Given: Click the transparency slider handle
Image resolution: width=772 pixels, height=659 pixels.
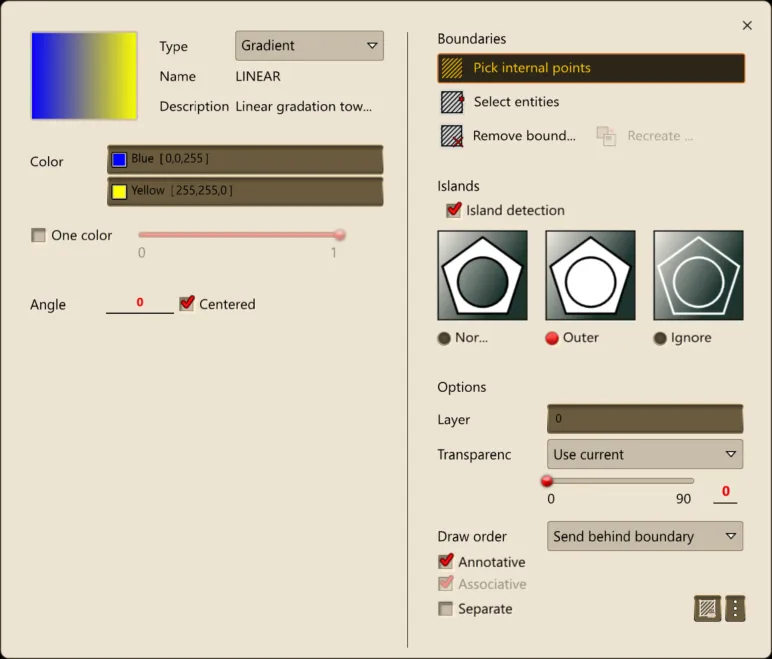Looking at the screenshot, I should click(547, 481).
